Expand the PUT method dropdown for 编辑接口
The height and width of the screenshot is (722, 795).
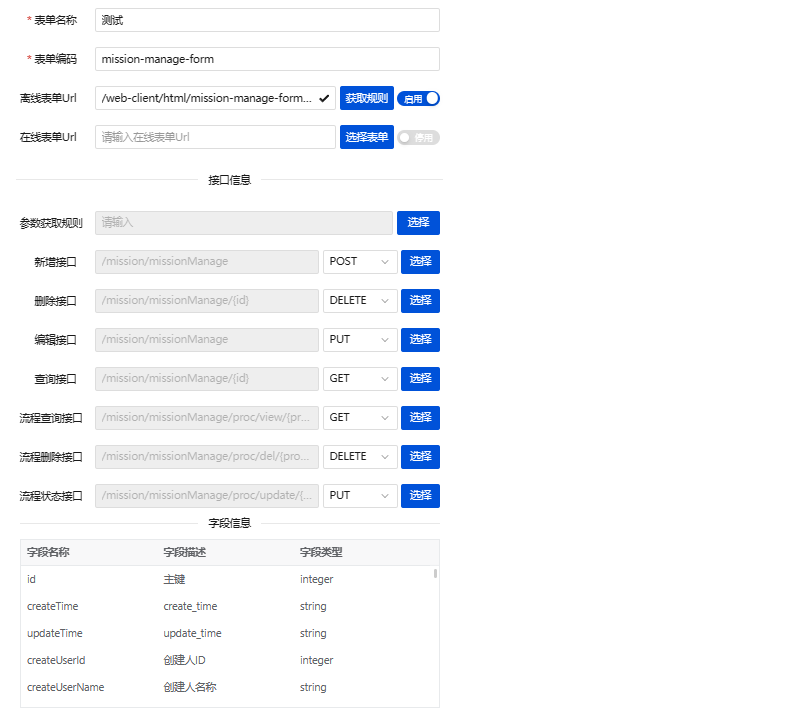(360, 340)
